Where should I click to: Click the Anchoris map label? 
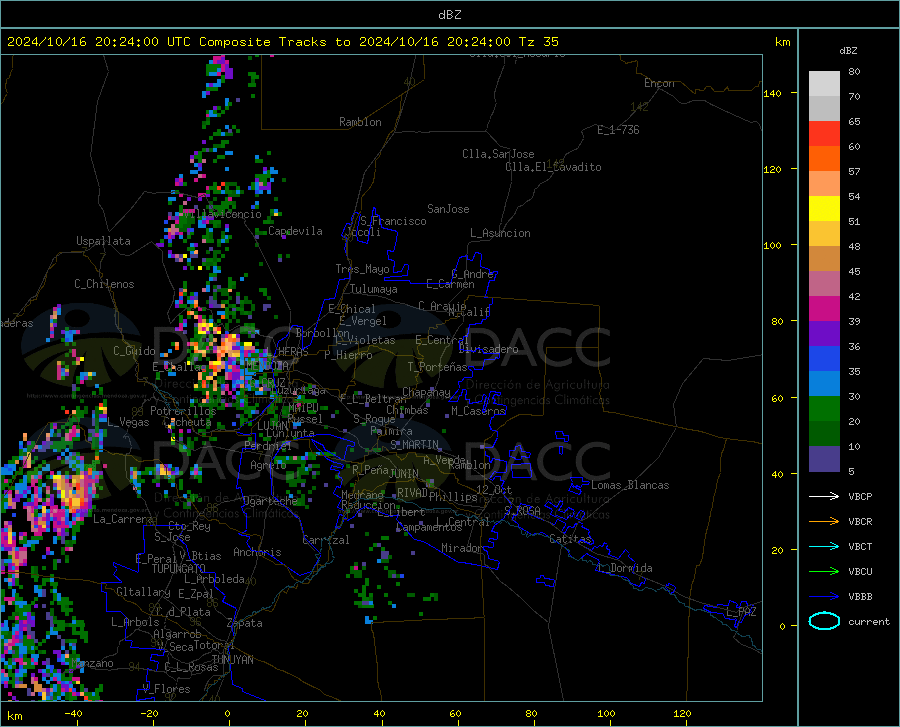[x=257, y=553]
